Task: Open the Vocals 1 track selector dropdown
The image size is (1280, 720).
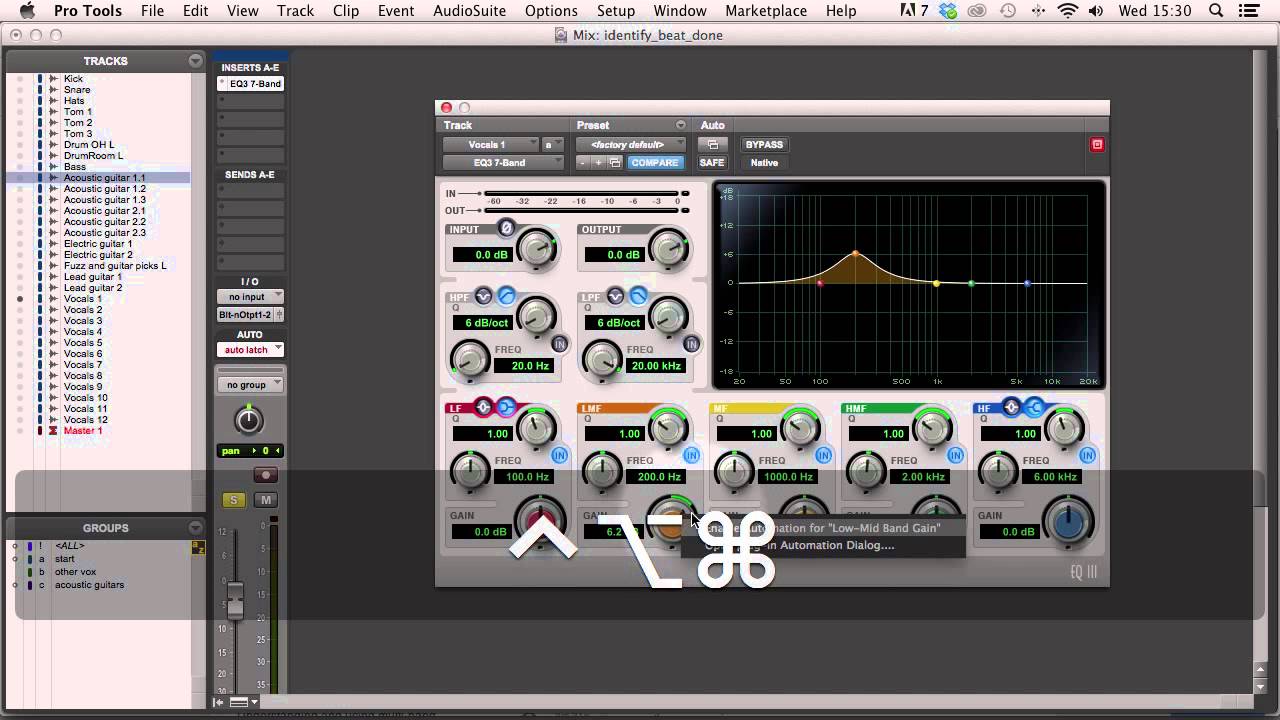Action: tap(490, 145)
